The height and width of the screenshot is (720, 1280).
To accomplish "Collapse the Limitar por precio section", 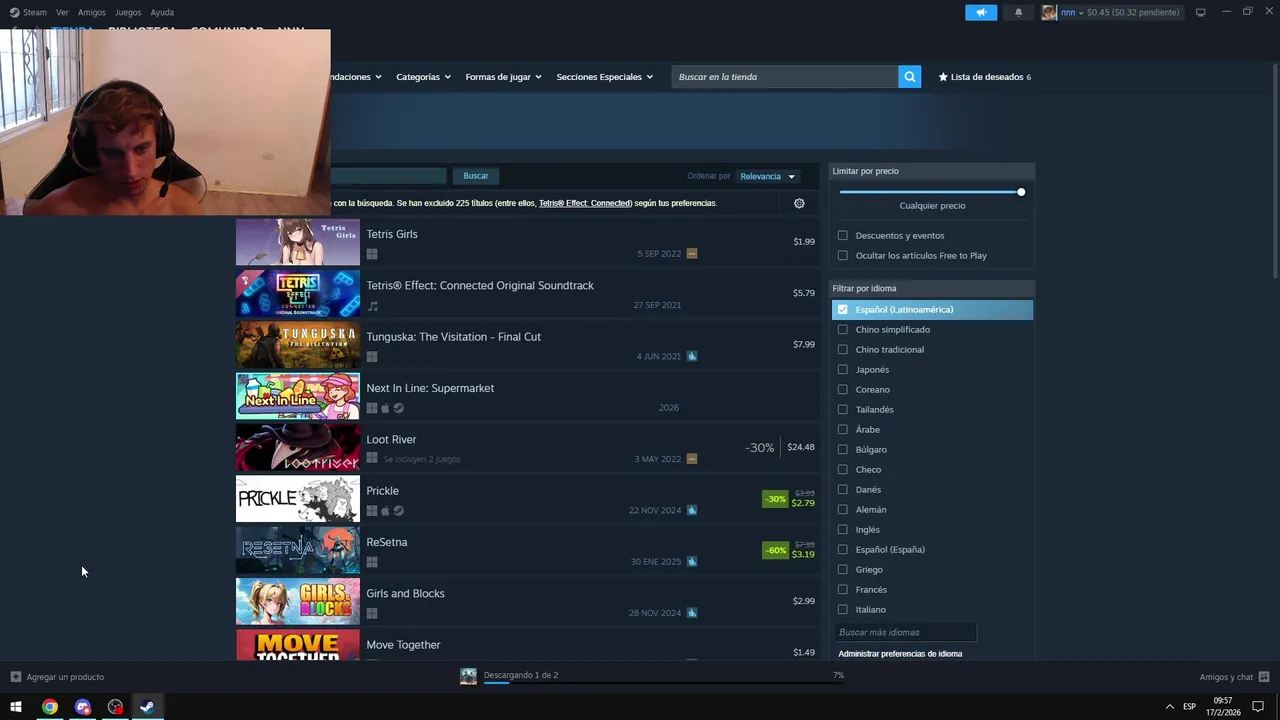I will coord(932,171).
